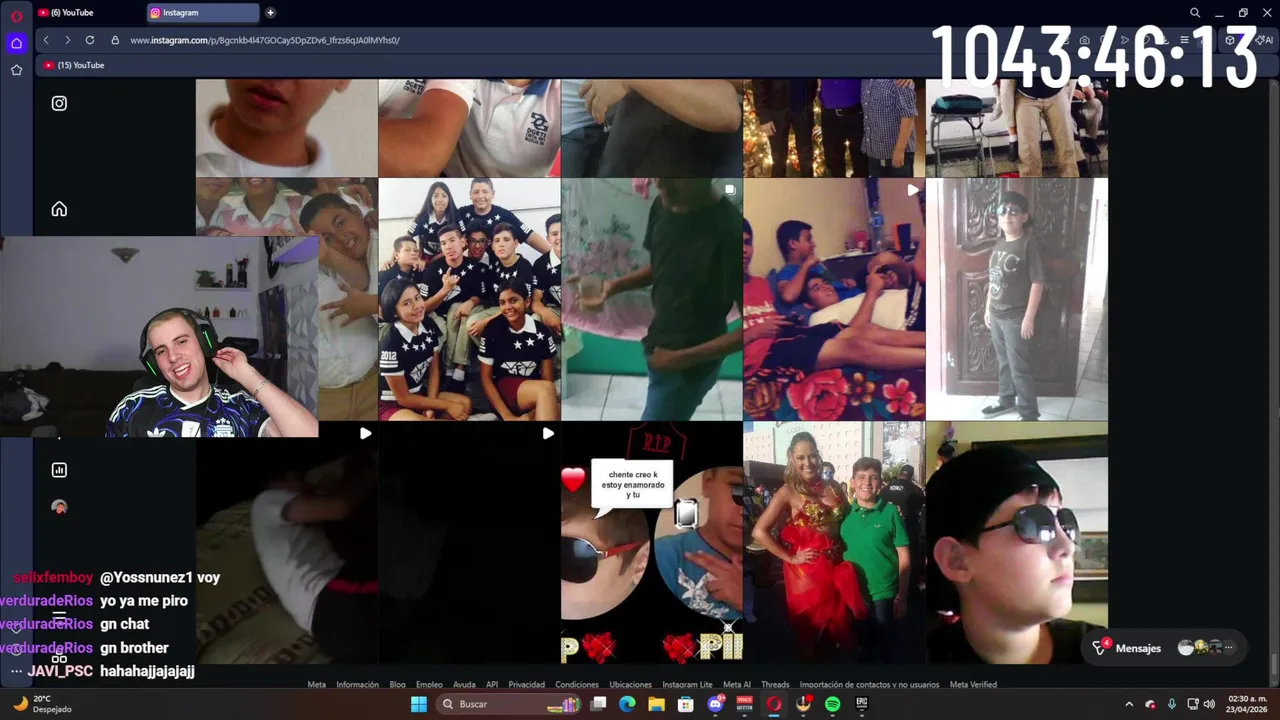Viewport: 1280px width, 720px height.
Task: Open Epic Games from the taskbar
Action: (862, 704)
